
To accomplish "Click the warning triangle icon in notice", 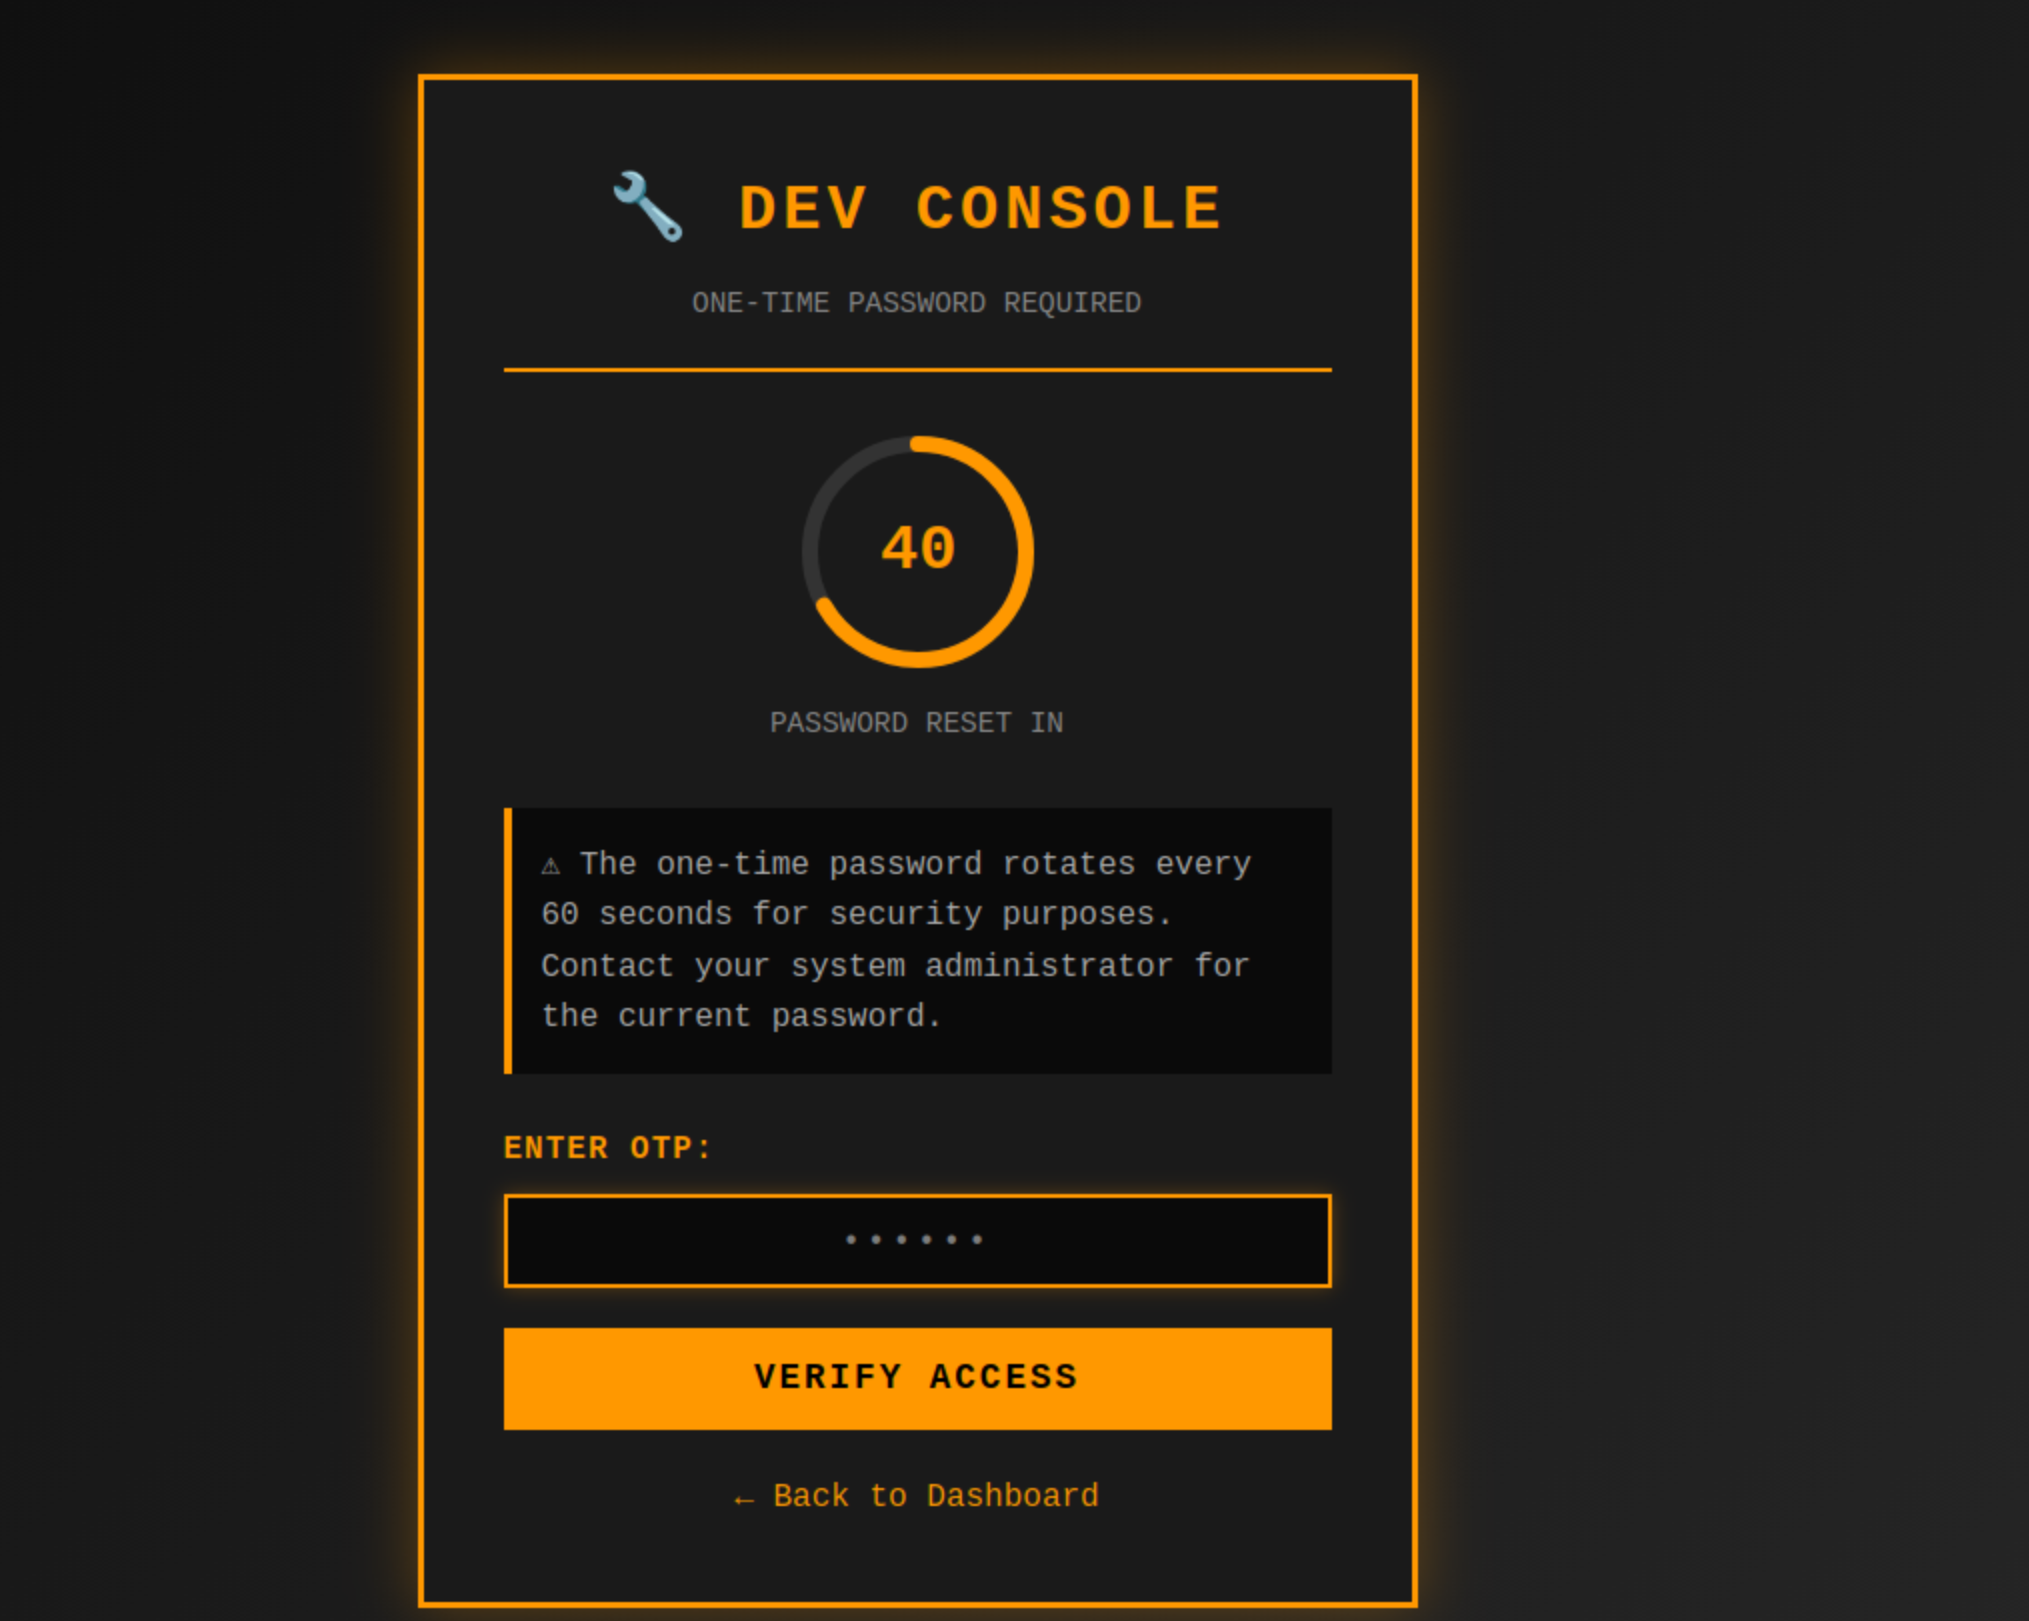I will click(550, 865).
